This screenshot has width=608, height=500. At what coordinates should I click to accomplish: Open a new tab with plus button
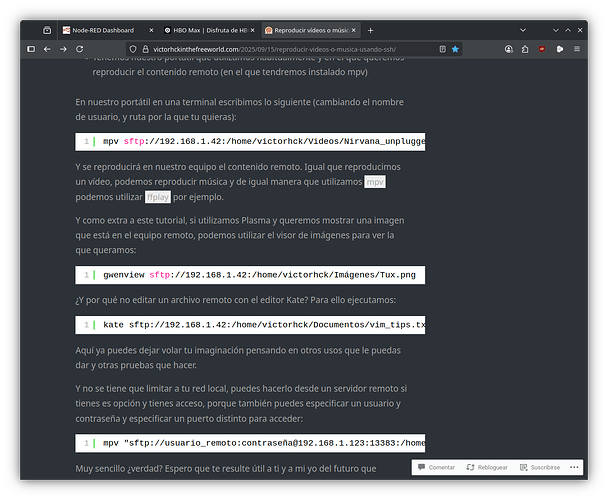point(370,30)
